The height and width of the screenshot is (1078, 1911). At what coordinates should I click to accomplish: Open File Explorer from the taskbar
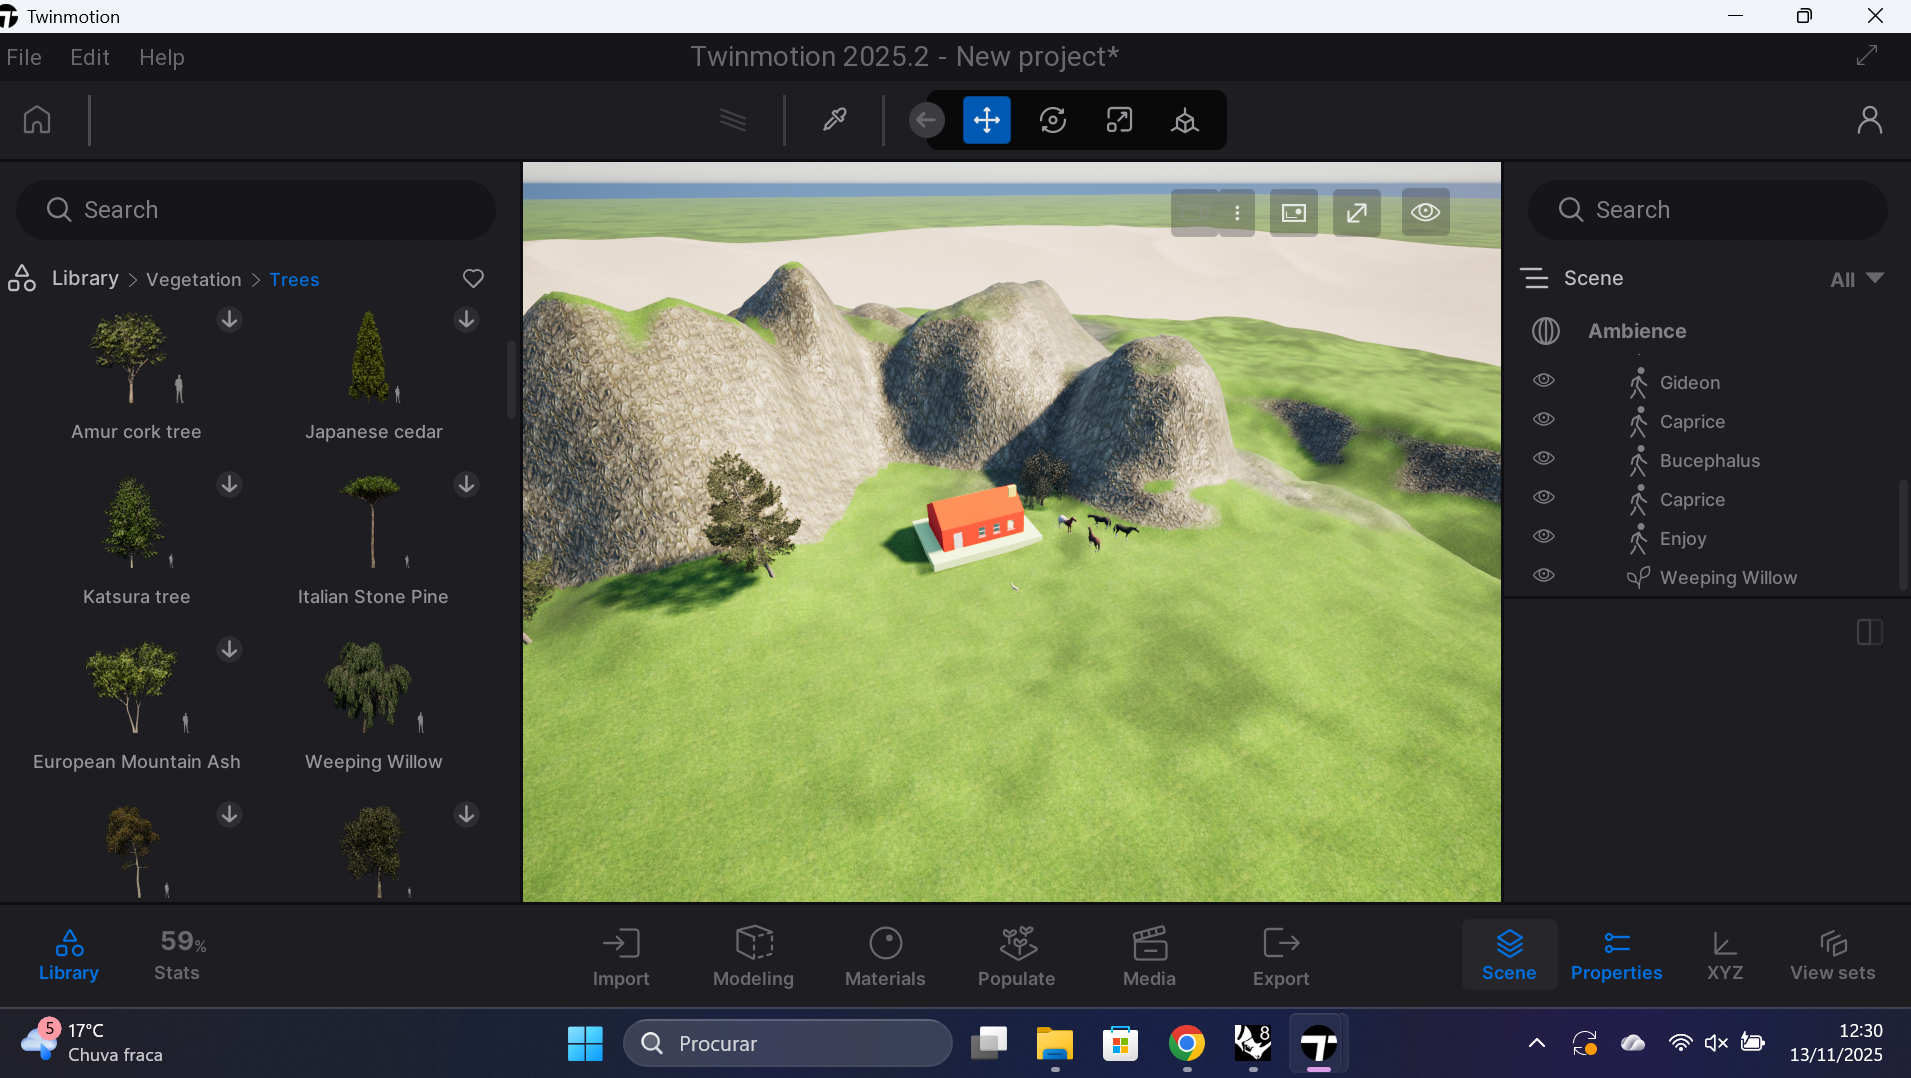[1055, 1044]
